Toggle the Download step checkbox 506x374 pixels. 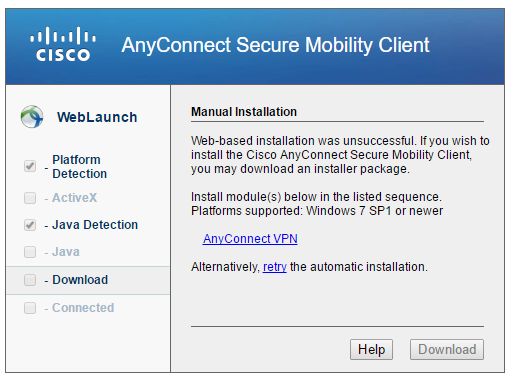point(30,280)
